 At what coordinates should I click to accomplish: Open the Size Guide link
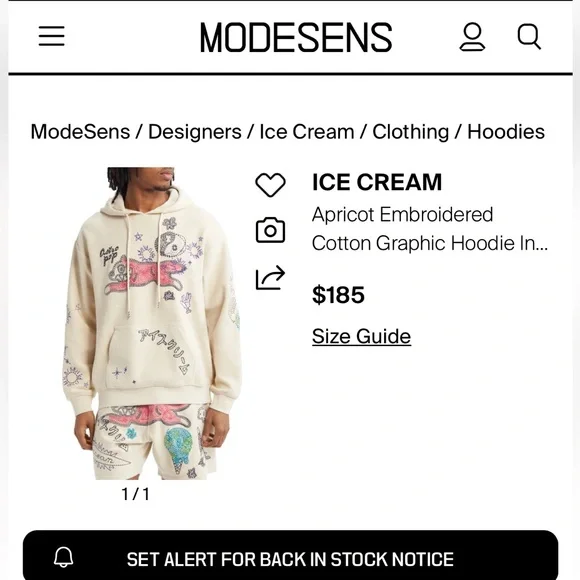(361, 336)
